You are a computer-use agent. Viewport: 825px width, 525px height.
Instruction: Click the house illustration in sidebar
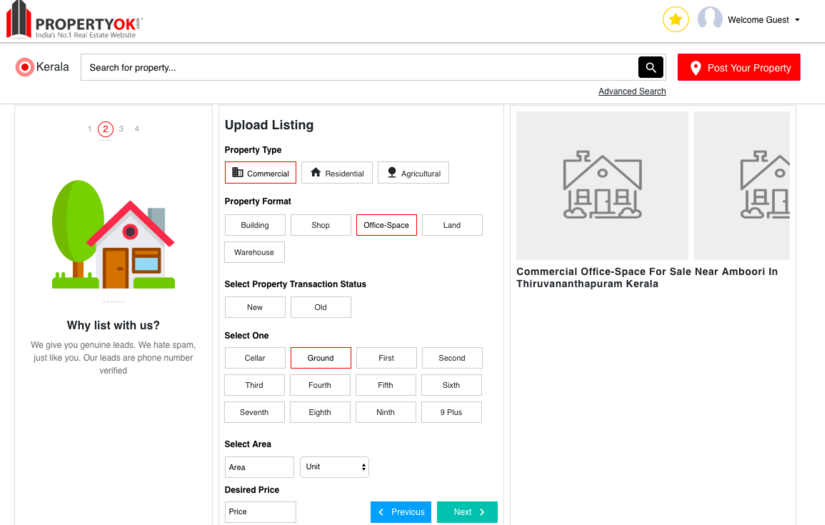point(113,235)
